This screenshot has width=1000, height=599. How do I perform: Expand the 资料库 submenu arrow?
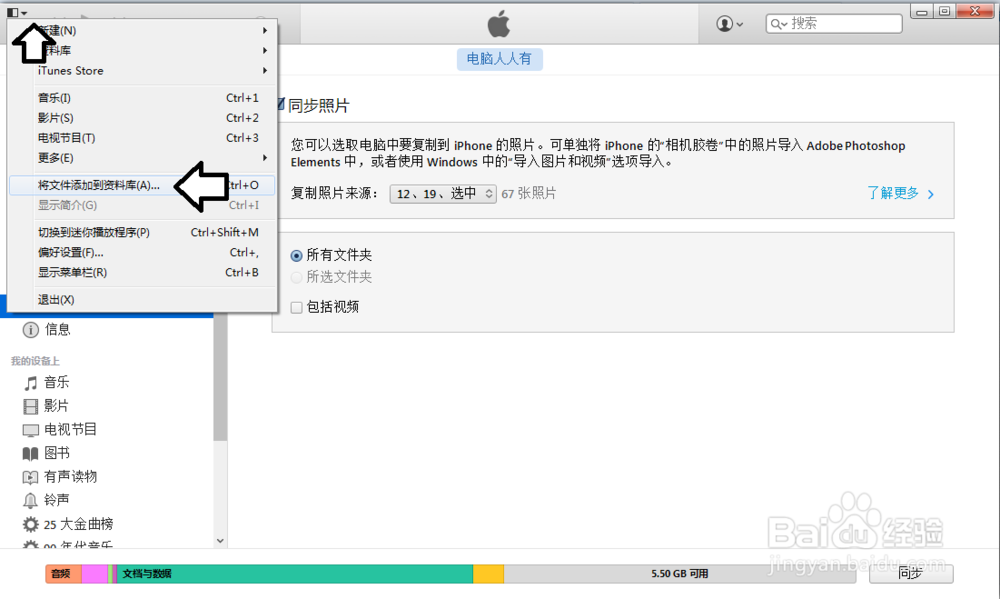(x=265, y=50)
